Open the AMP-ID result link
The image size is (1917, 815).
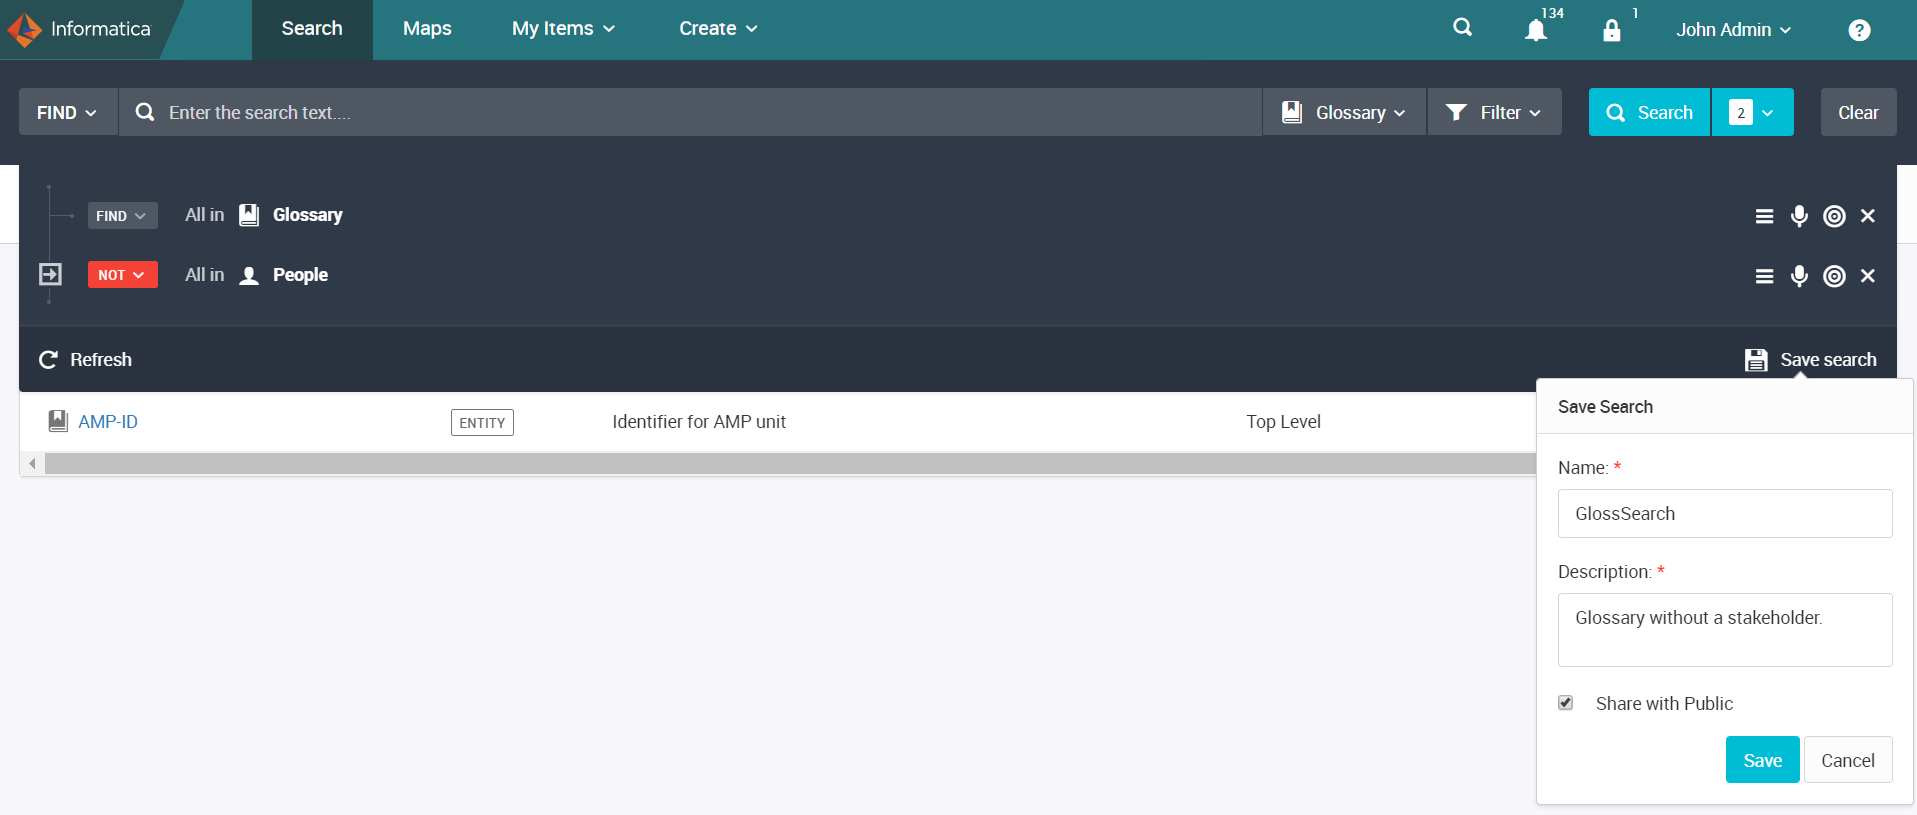tap(108, 422)
